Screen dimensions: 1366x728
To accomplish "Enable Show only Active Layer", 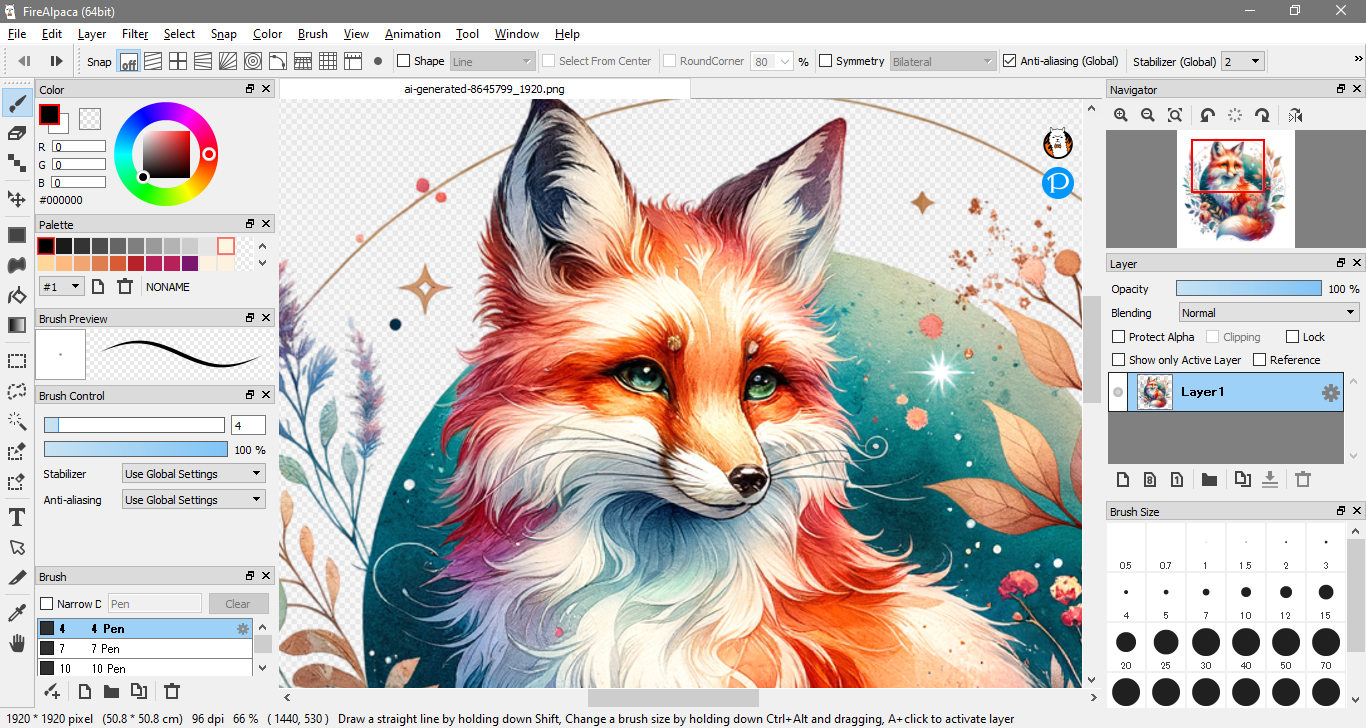I will [1119, 360].
